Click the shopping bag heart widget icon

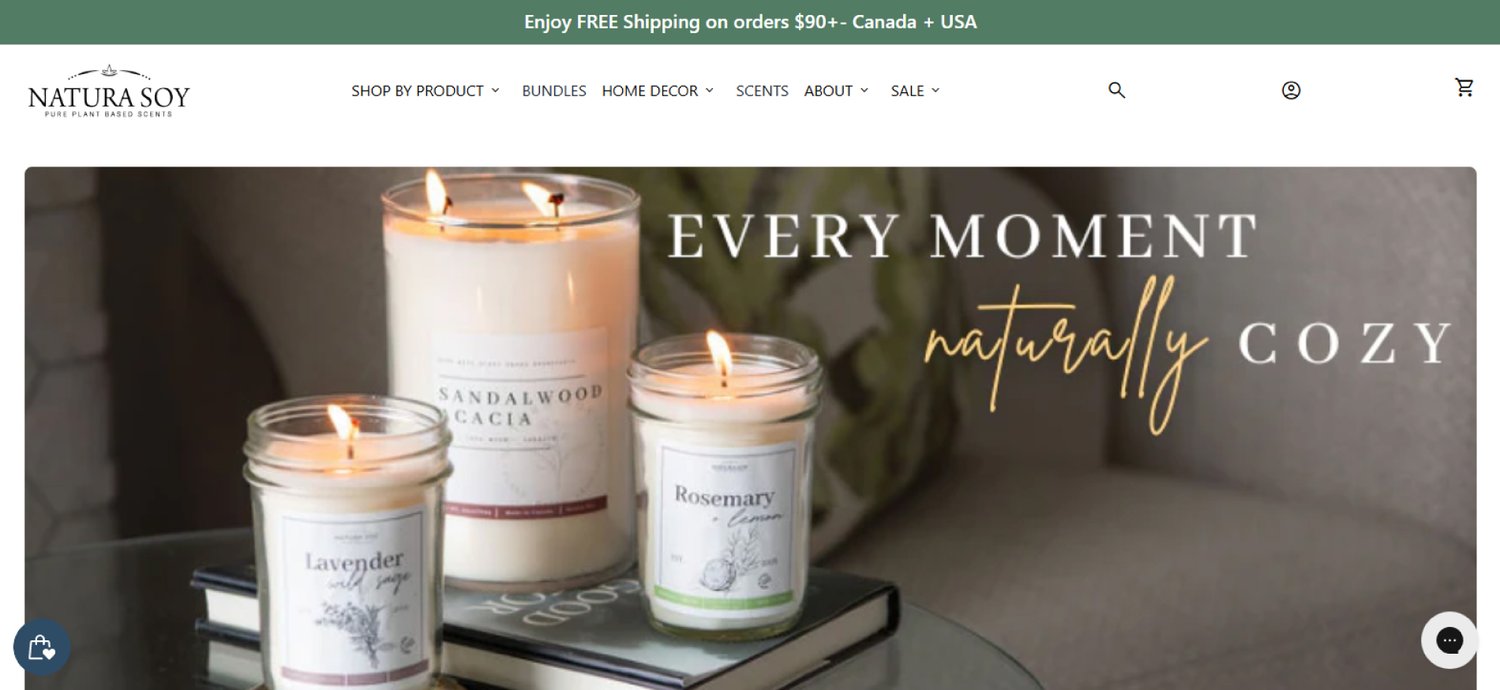42,647
